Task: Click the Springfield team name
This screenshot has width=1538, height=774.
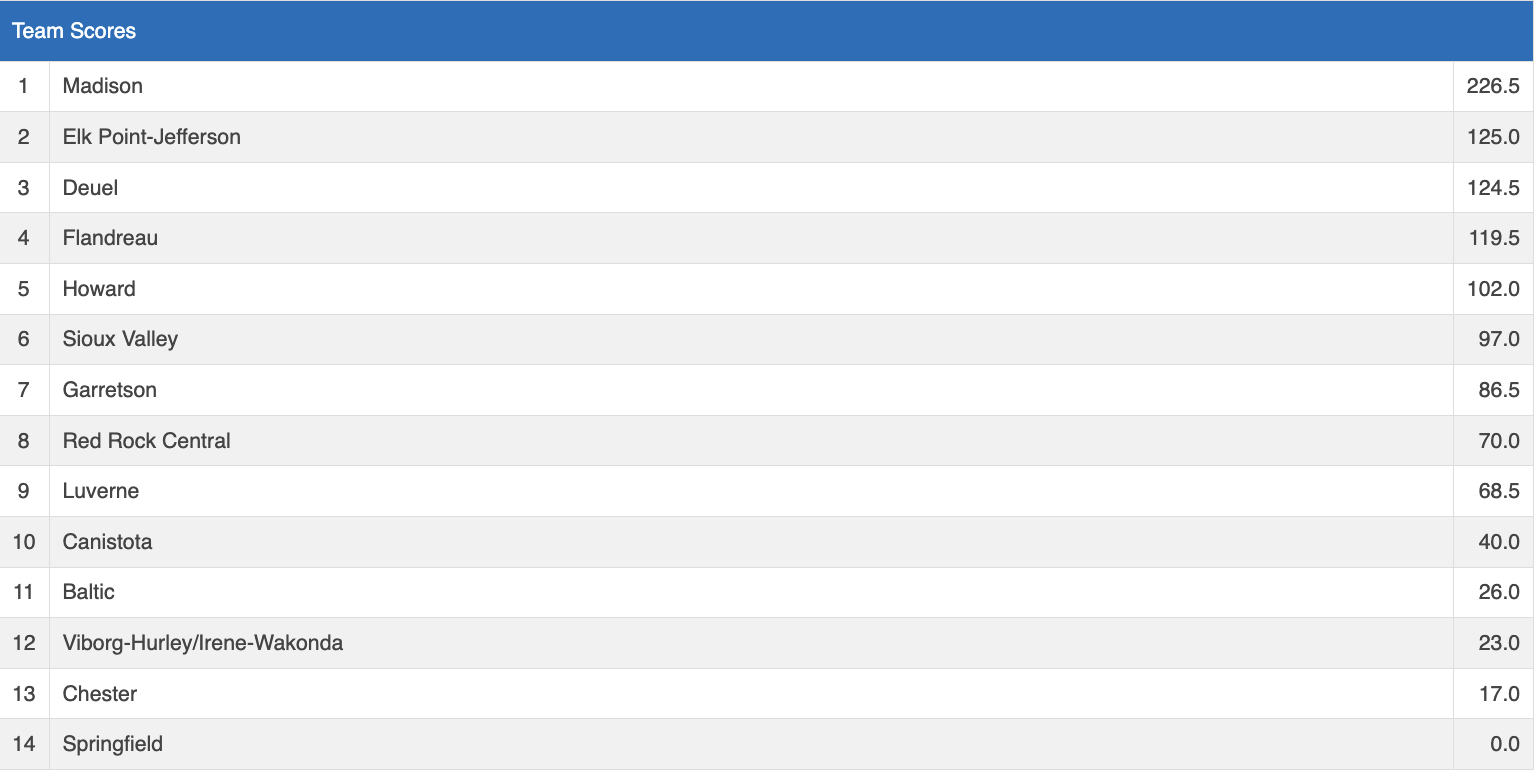Action: pyautogui.click(x=113, y=744)
